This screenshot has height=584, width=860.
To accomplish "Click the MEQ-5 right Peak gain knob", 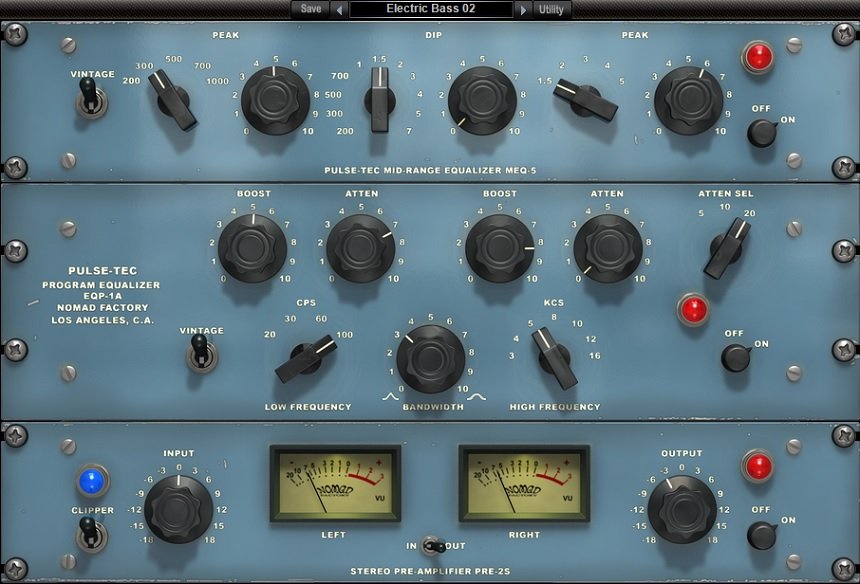I will point(688,100).
